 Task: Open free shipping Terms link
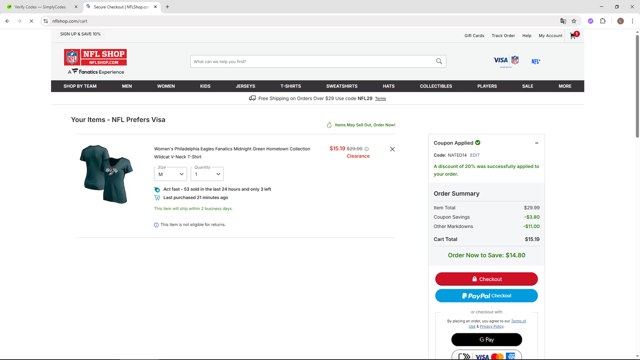pyautogui.click(x=380, y=99)
